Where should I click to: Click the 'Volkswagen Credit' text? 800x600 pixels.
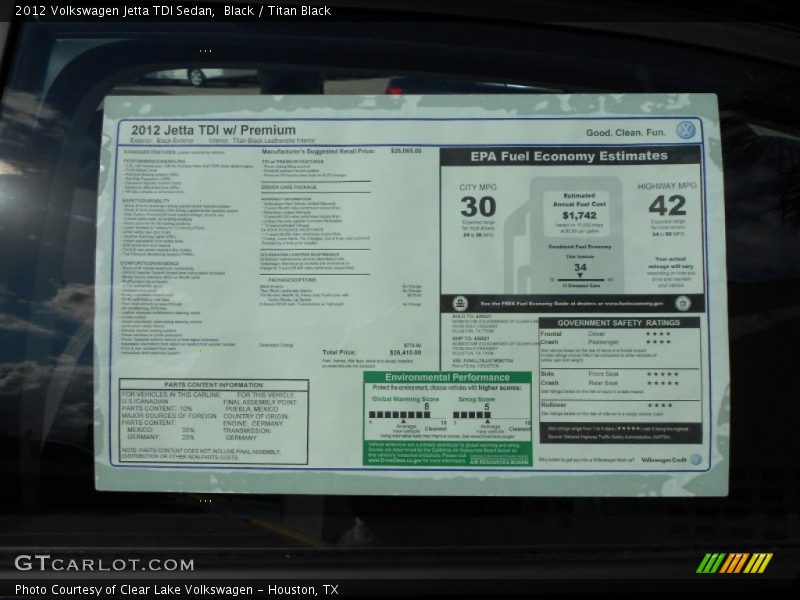tap(664, 460)
